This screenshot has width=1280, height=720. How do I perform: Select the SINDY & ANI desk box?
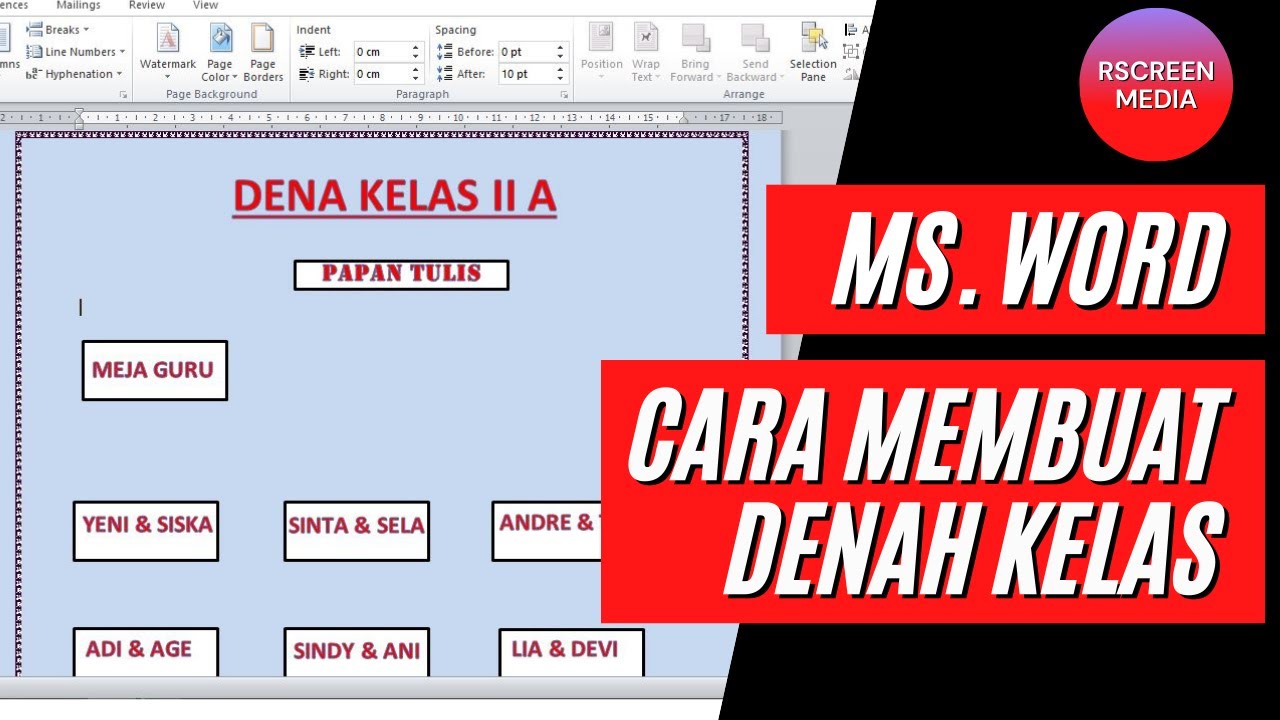[x=356, y=652]
